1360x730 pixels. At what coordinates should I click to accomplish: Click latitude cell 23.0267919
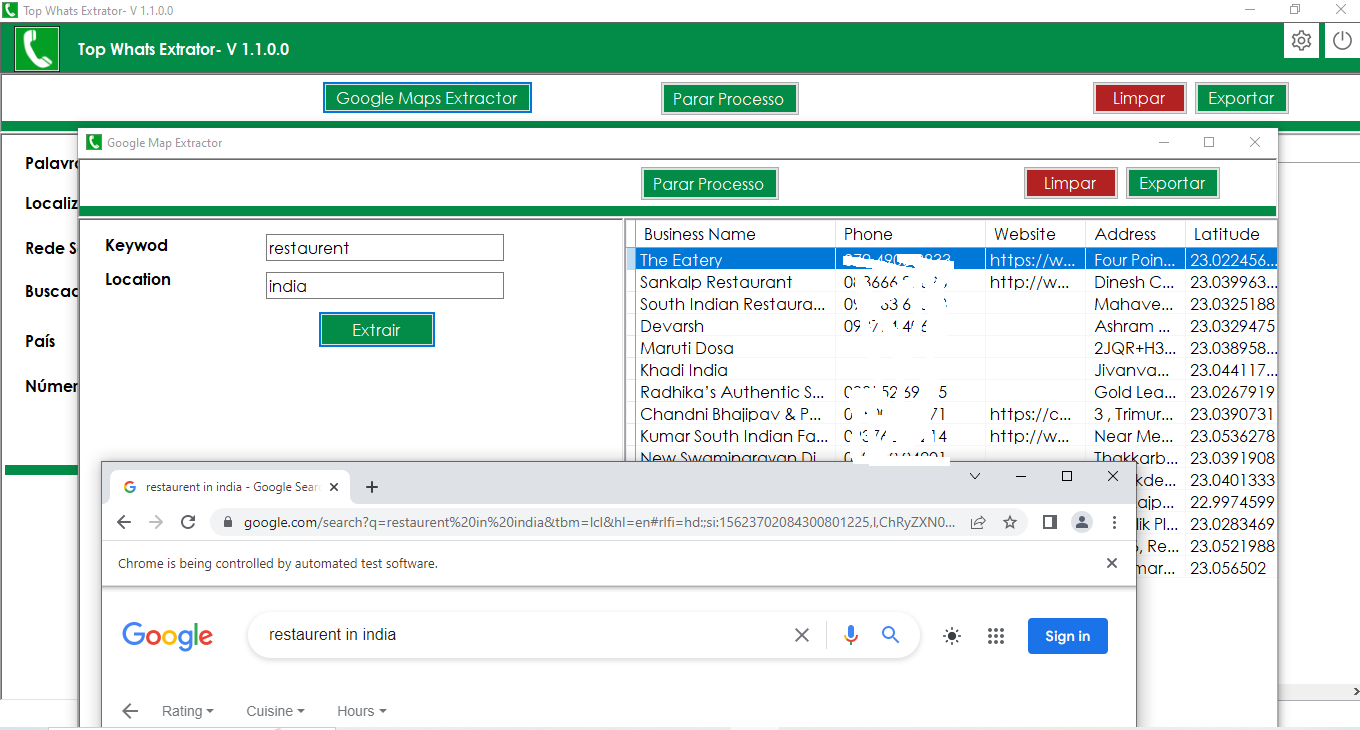click(x=1231, y=392)
